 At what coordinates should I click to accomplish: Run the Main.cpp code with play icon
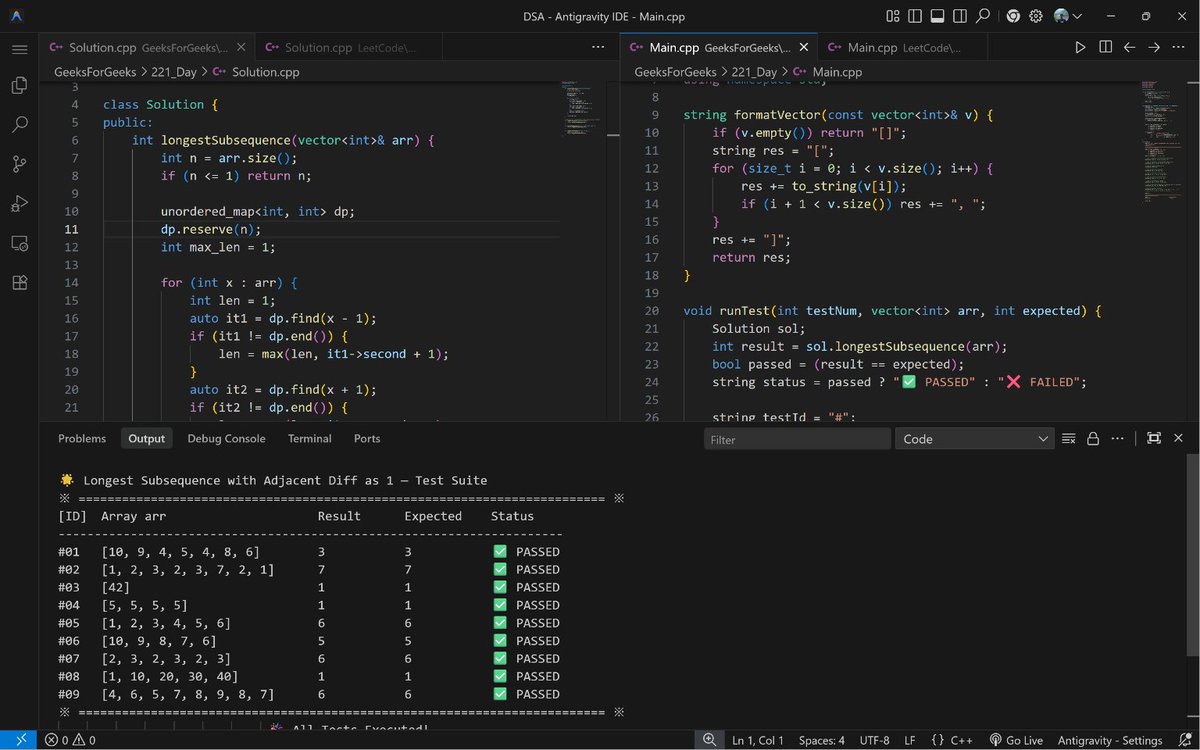[x=1080, y=47]
